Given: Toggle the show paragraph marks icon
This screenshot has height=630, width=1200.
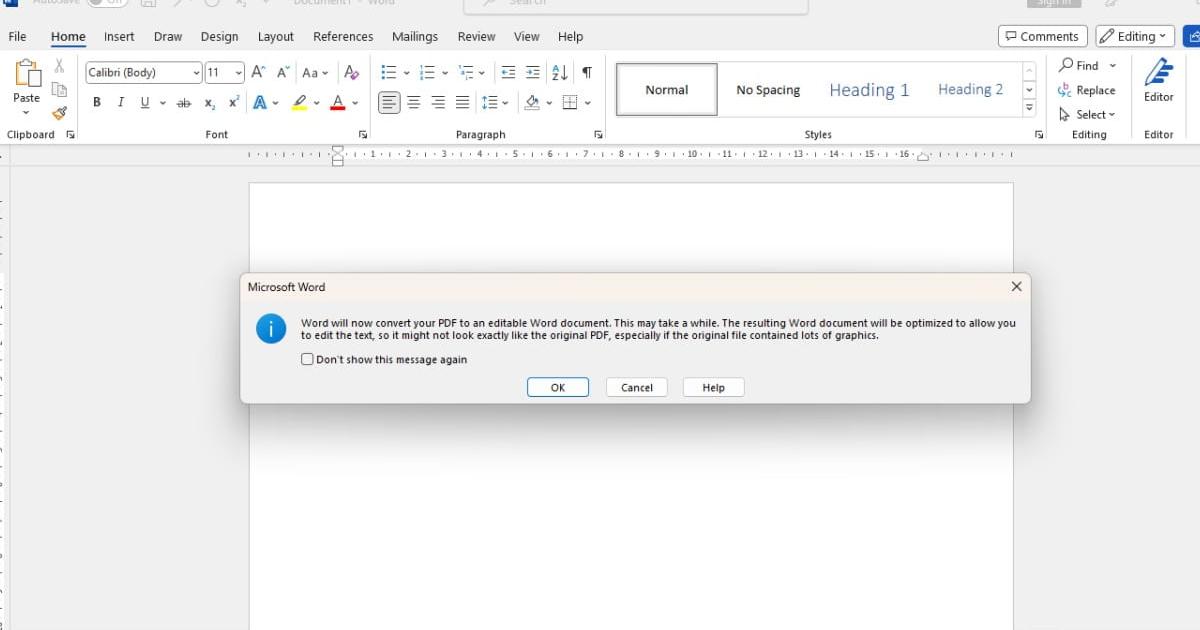Looking at the screenshot, I should [x=587, y=72].
